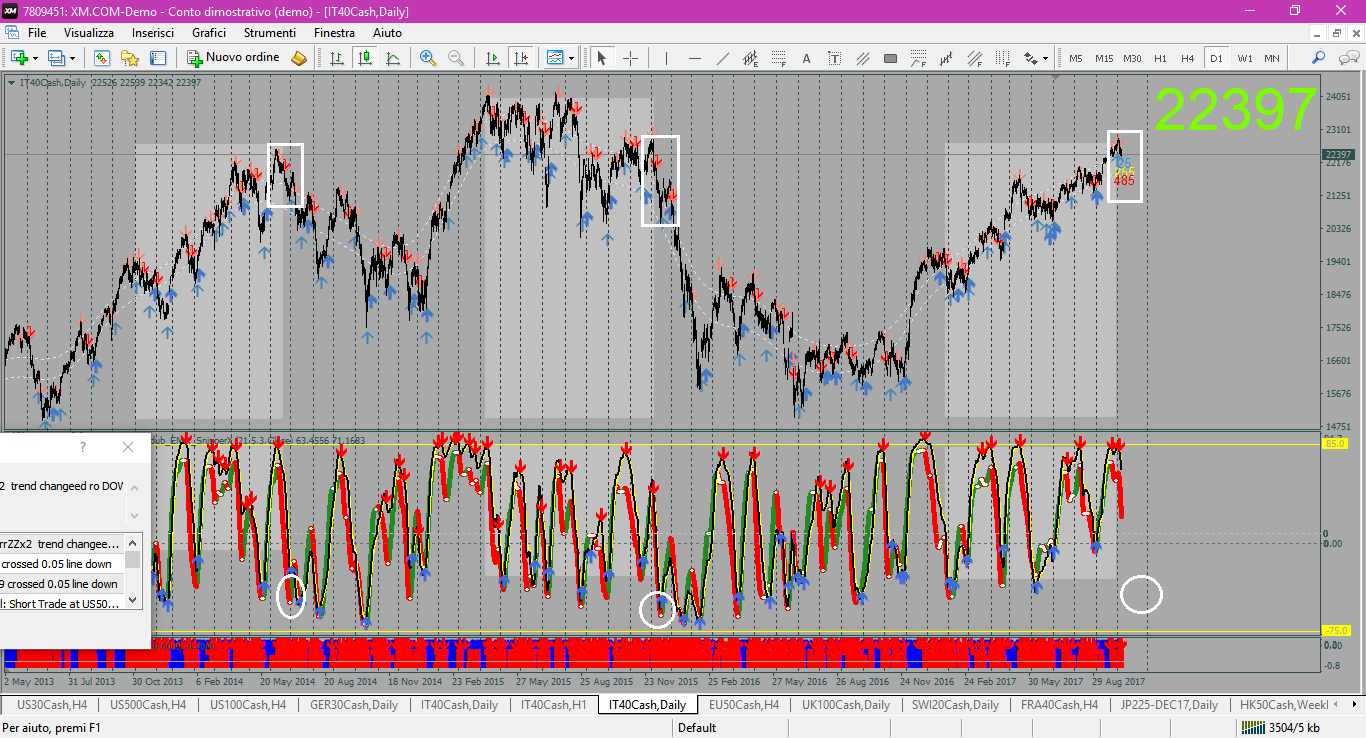Click alert list scrollbar down arrow
The image size is (1366, 738).
point(133,600)
